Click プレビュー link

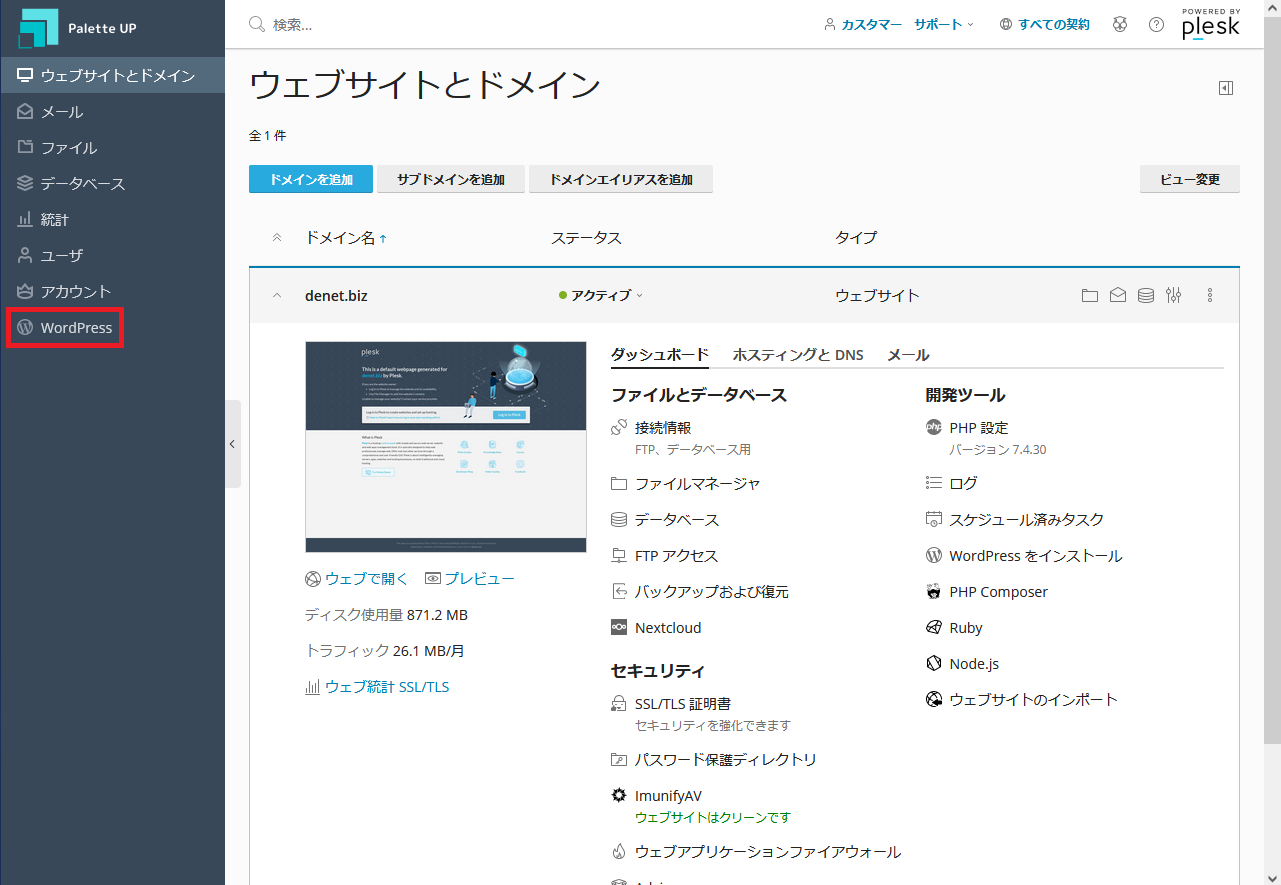470,579
